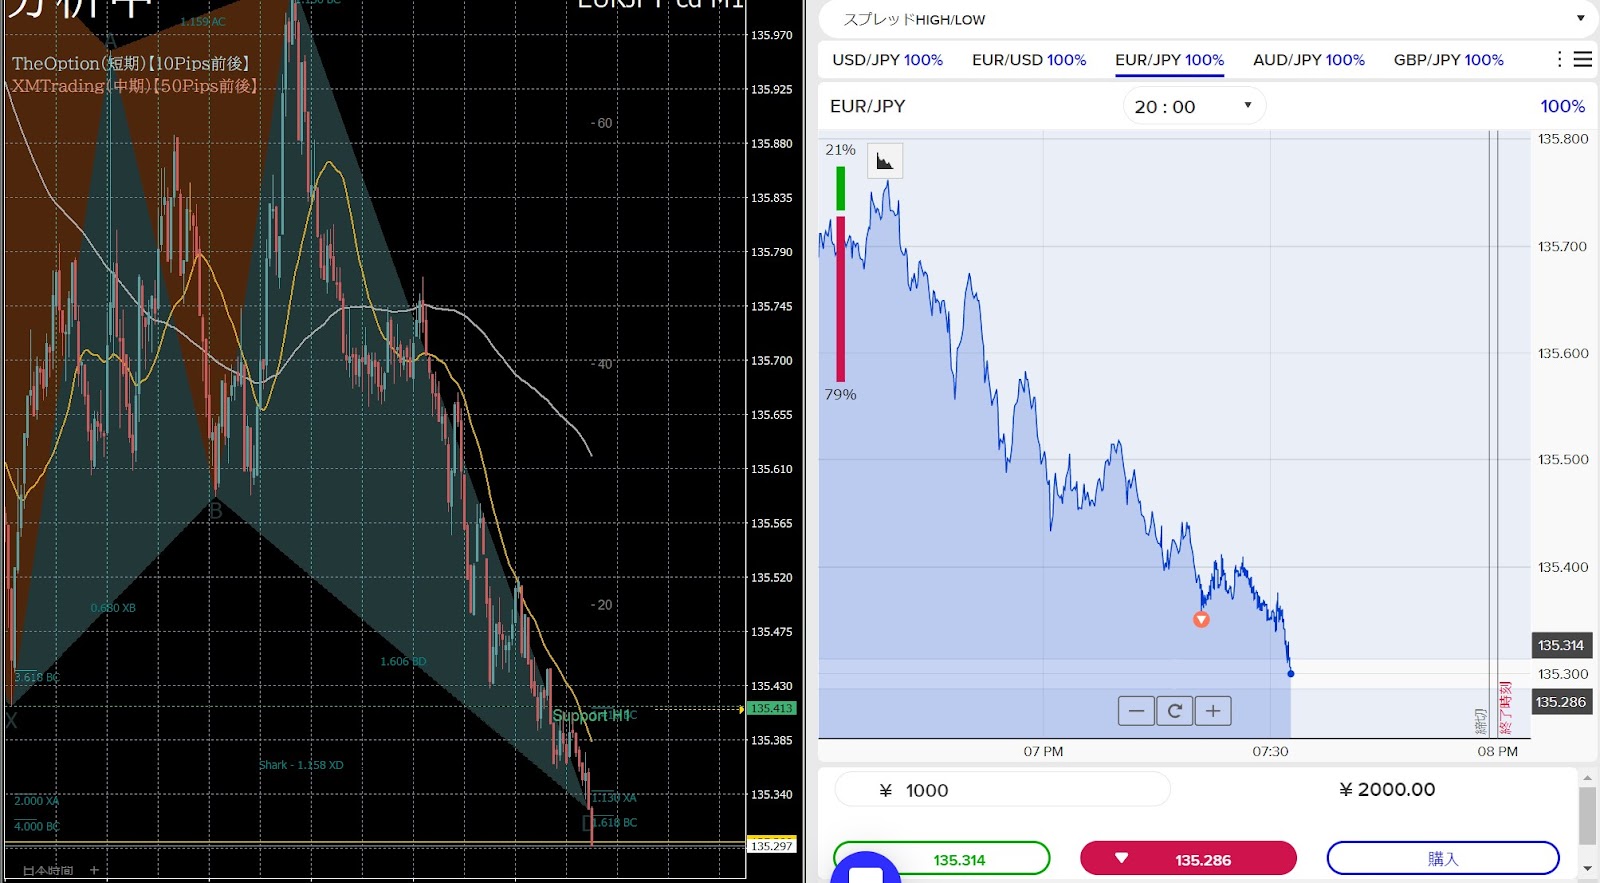1600x883 pixels.
Task: Click the ¥1000 investment amount field
Action: tap(1002, 790)
